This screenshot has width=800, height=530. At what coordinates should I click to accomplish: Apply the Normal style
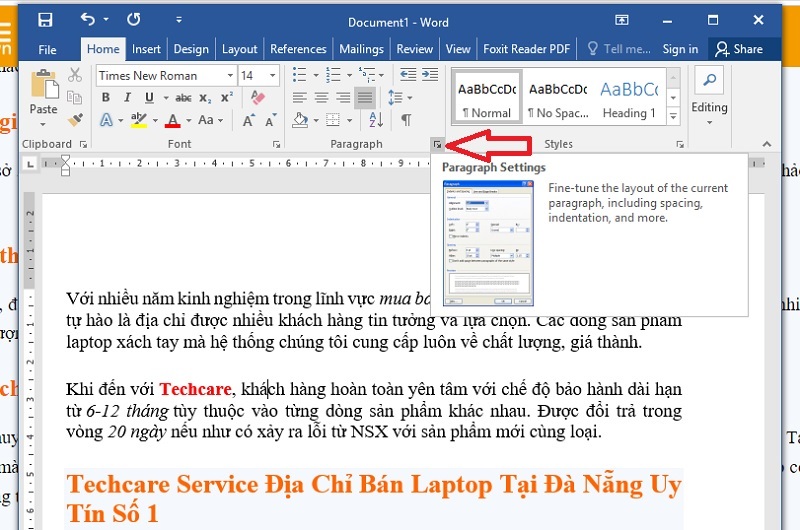(487, 97)
